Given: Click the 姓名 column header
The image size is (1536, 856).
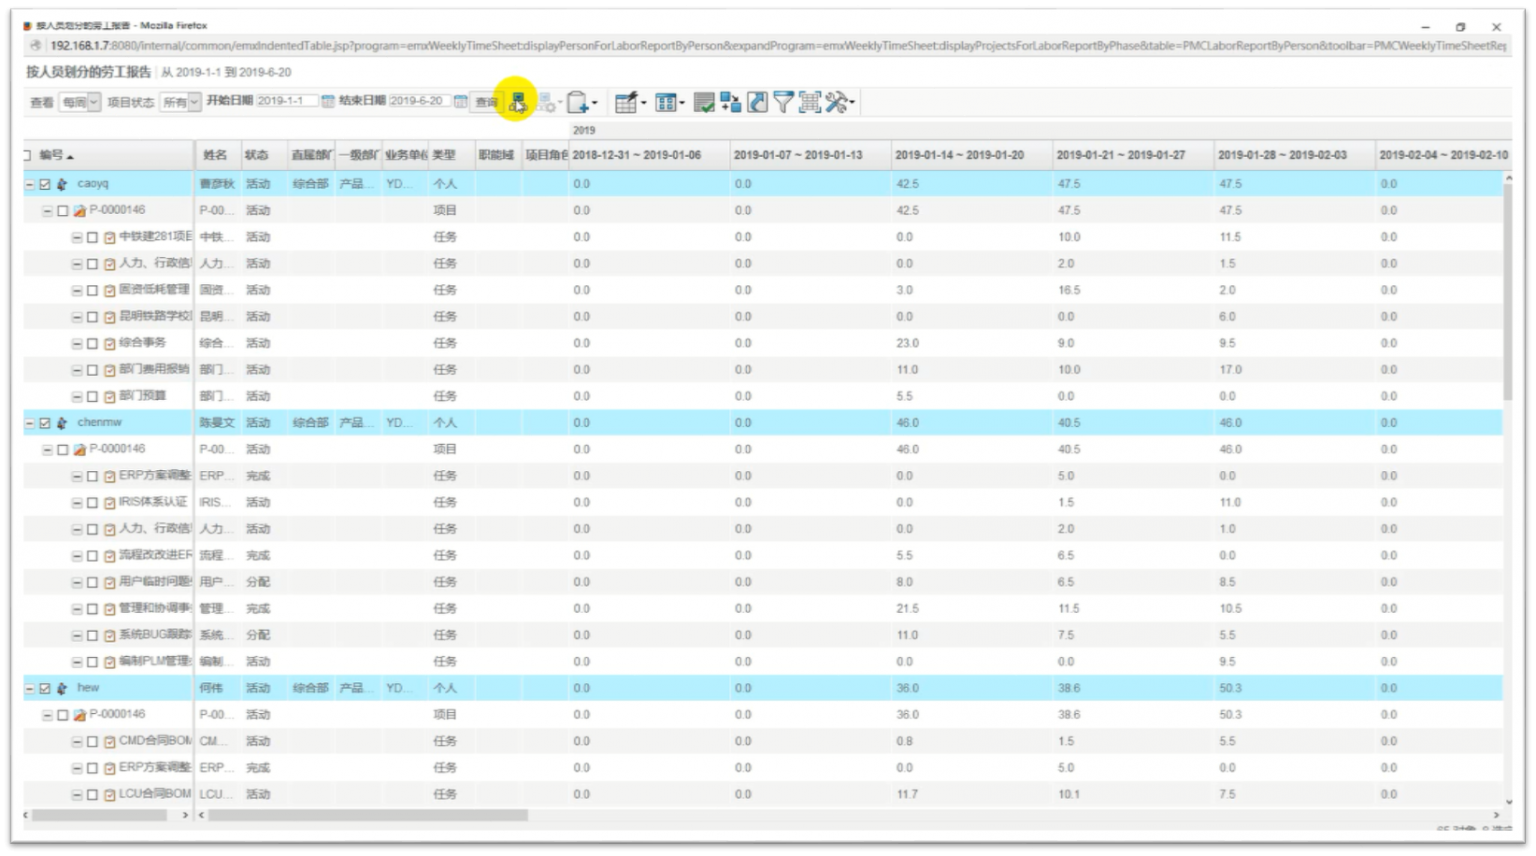Looking at the screenshot, I should [x=214, y=155].
